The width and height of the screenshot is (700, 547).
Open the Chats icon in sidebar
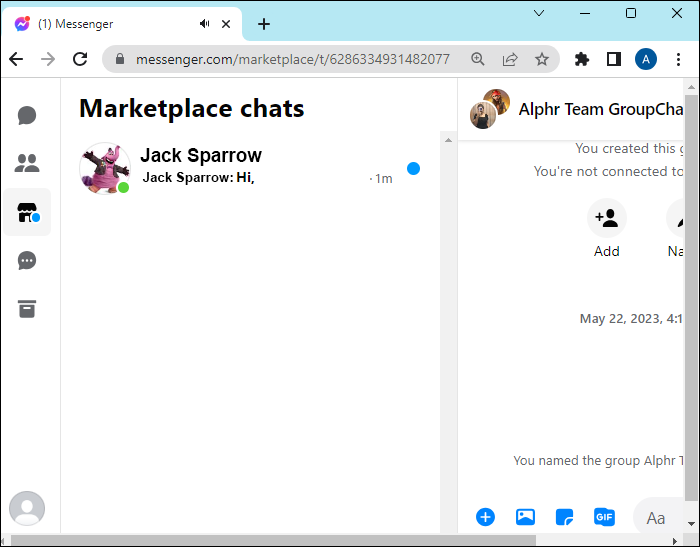[x=27, y=115]
